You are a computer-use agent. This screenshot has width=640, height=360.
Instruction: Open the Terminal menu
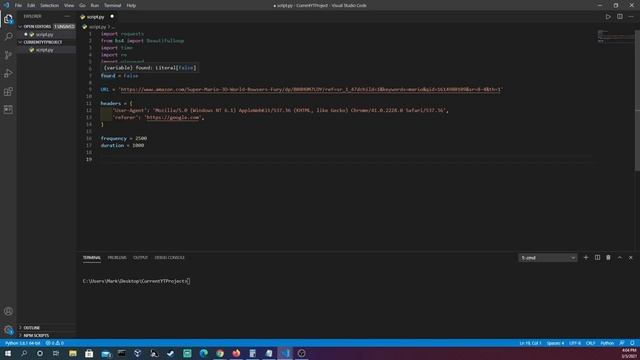tap(113, 5)
